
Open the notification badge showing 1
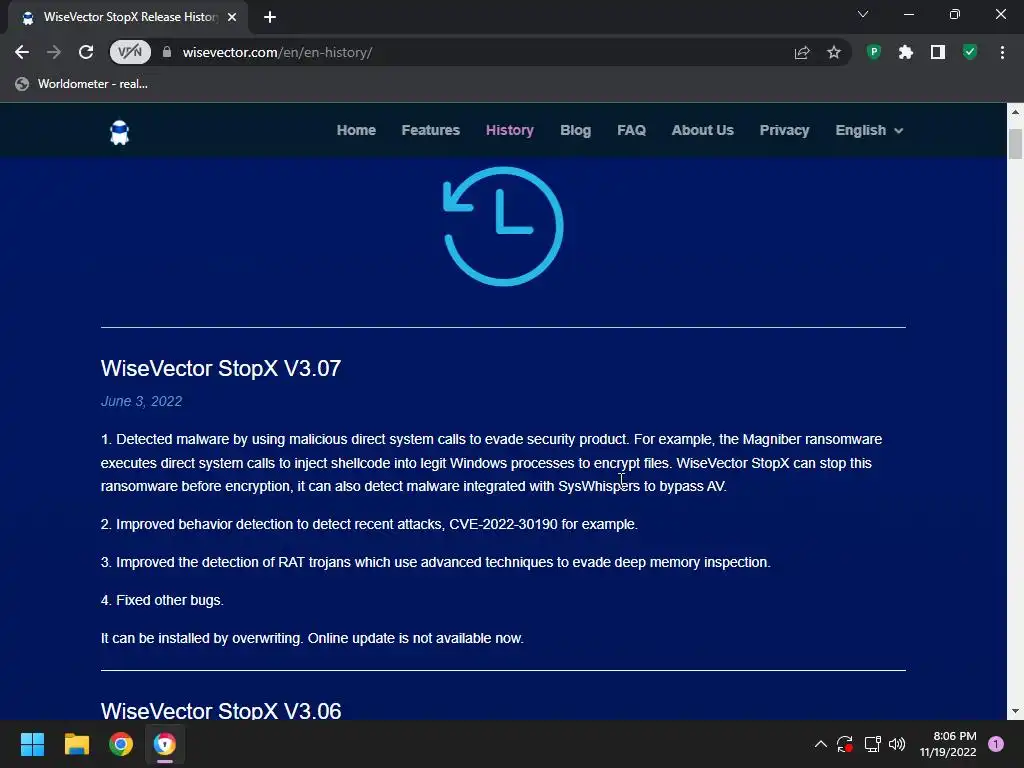click(x=996, y=744)
